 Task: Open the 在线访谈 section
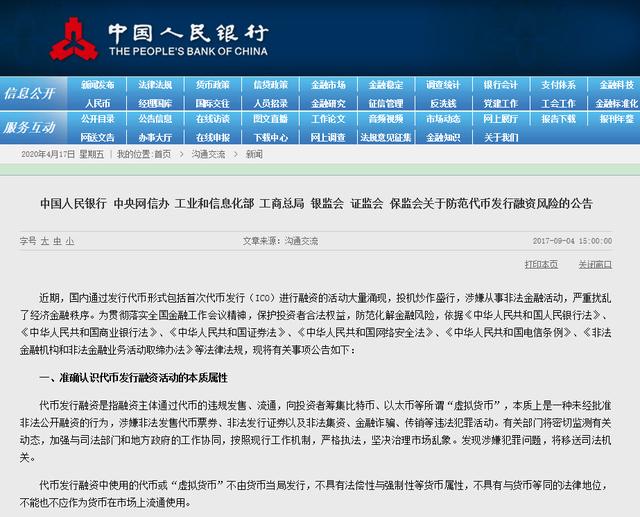pos(213,119)
